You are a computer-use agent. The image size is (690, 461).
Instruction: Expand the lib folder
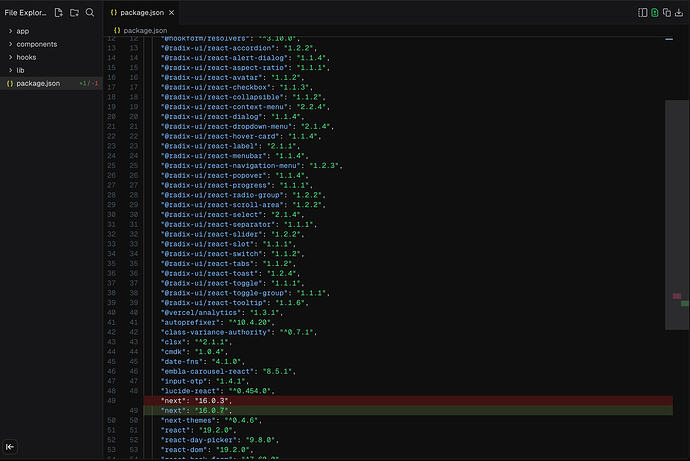point(51,70)
